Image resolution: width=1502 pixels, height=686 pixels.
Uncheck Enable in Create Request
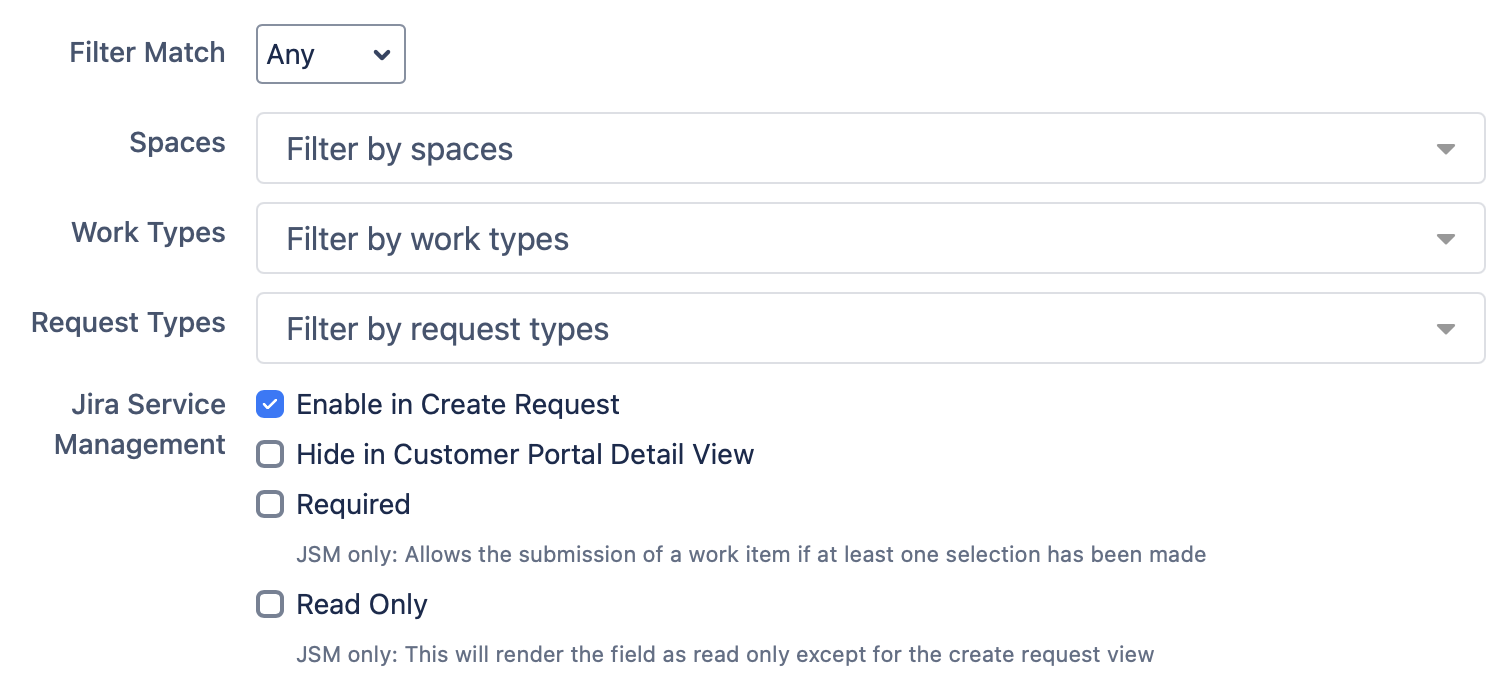click(x=269, y=404)
